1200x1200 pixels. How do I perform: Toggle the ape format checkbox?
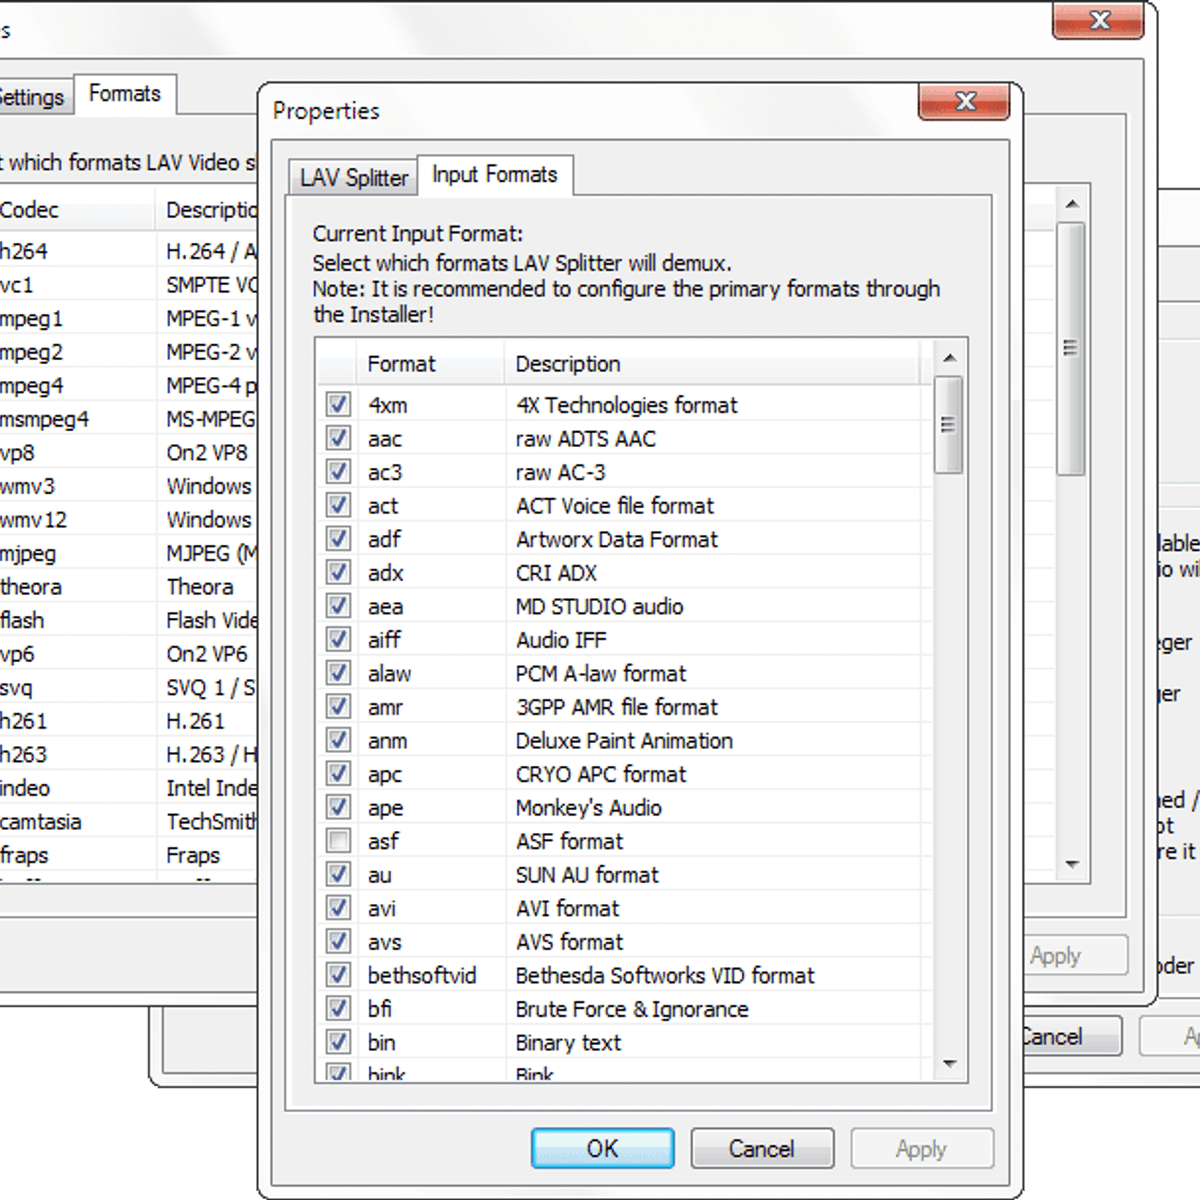coord(338,807)
